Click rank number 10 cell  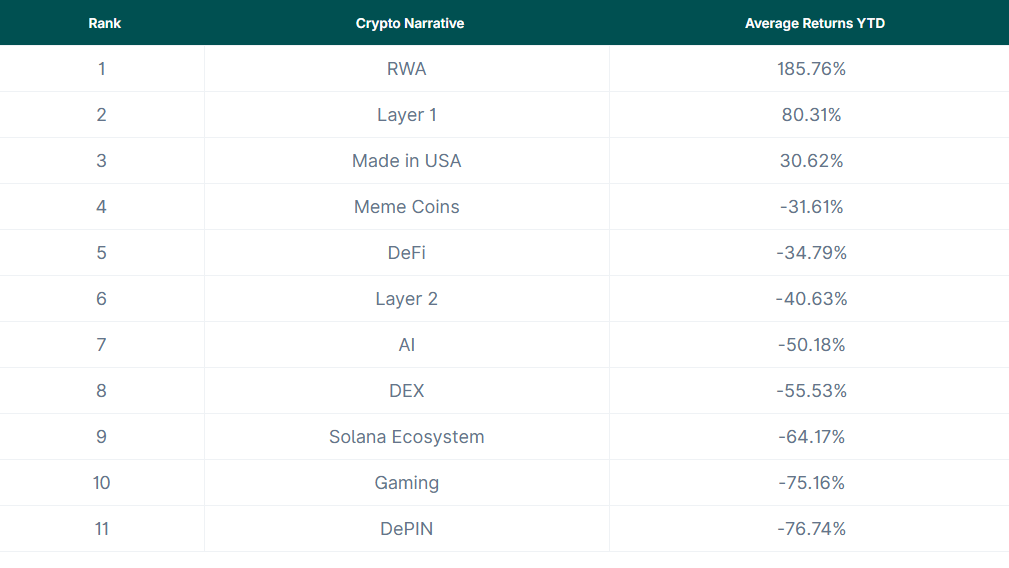pyautogui.click(x=102, y=483)
